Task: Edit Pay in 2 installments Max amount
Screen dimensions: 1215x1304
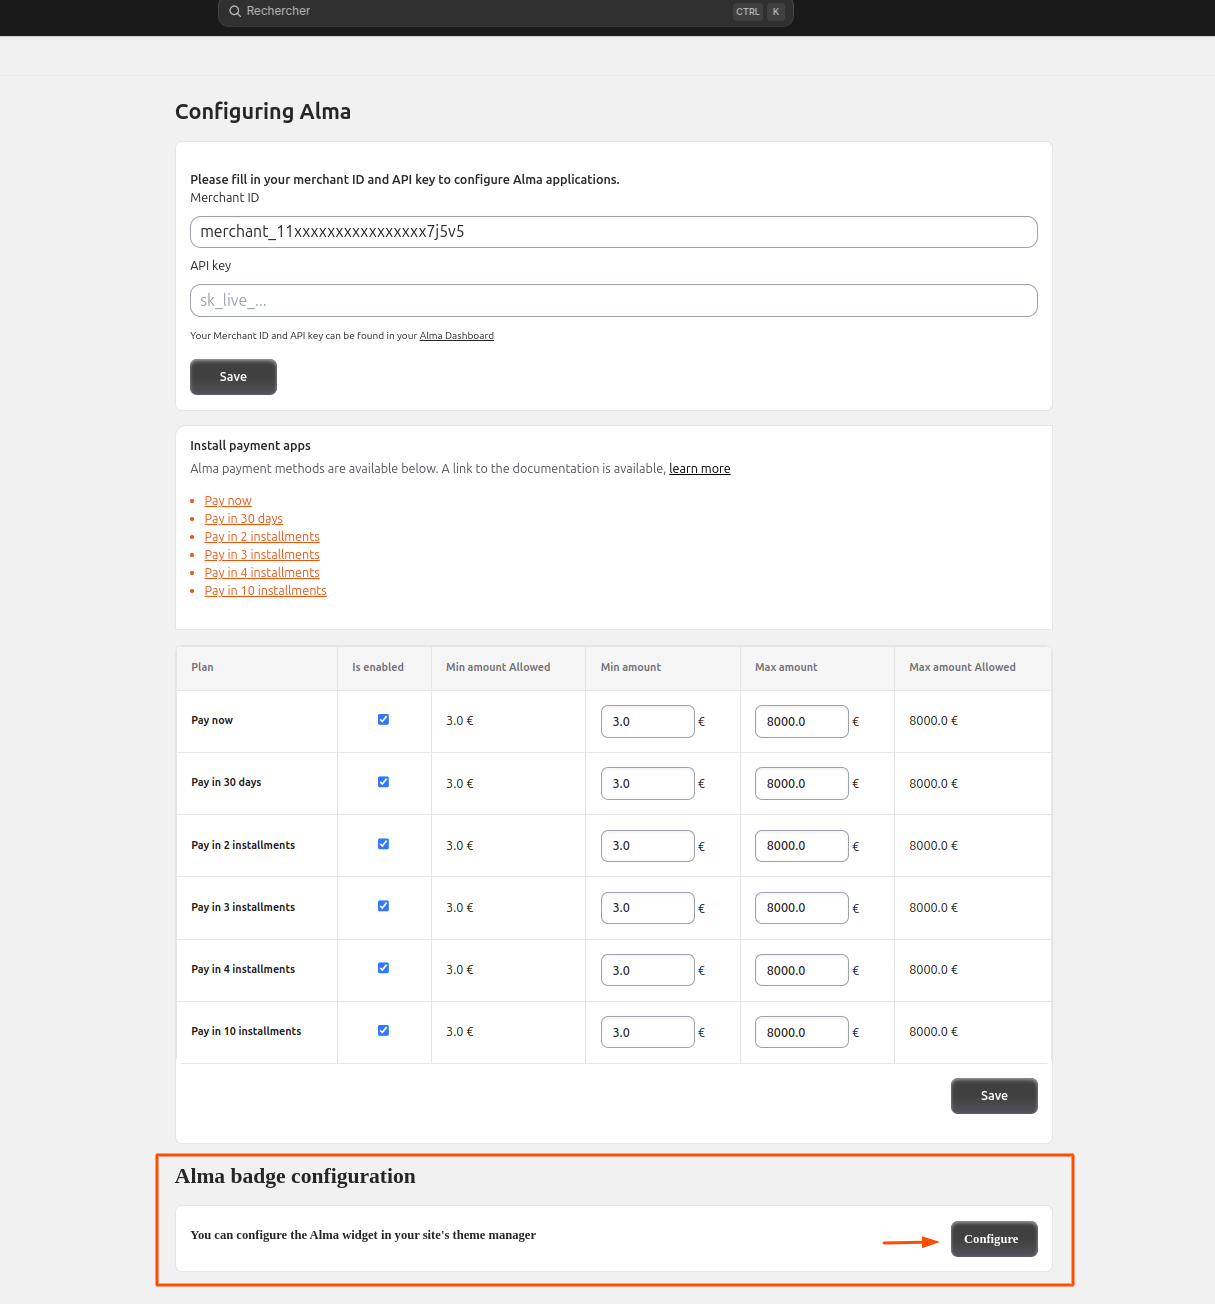Action: click(x=802, y=846)
